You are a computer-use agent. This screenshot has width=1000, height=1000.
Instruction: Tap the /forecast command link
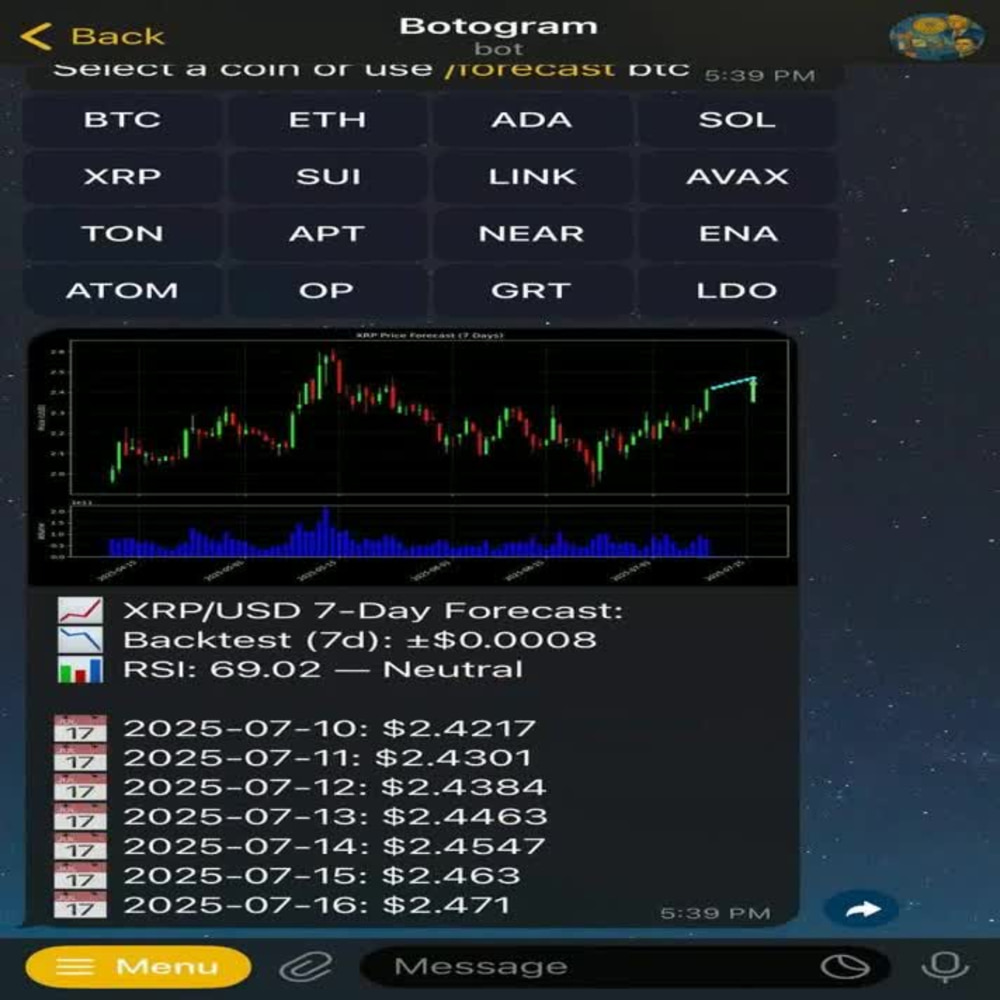[530, 69]
